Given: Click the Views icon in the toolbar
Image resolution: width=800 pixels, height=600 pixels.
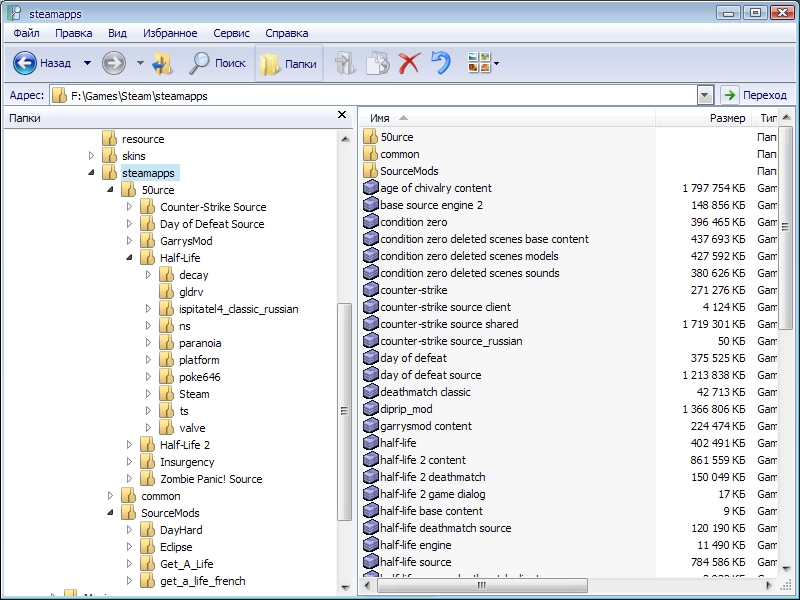Looking at the screenshot, I should tap(479, 63).
